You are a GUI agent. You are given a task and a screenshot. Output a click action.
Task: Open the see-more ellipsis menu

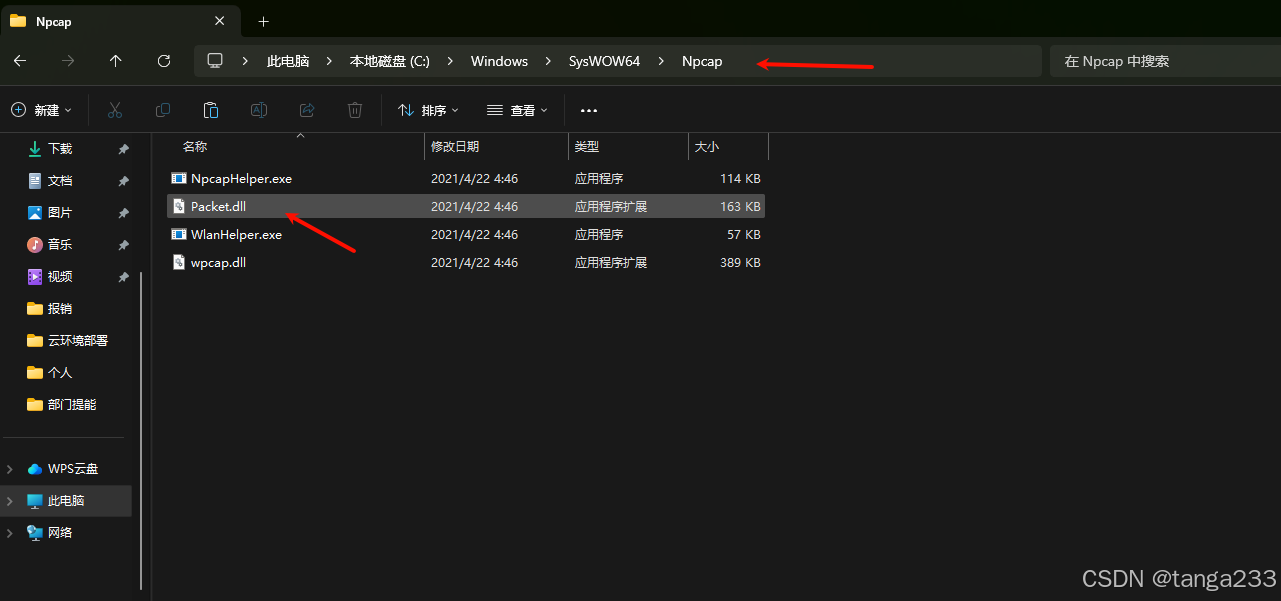point(588,110)
